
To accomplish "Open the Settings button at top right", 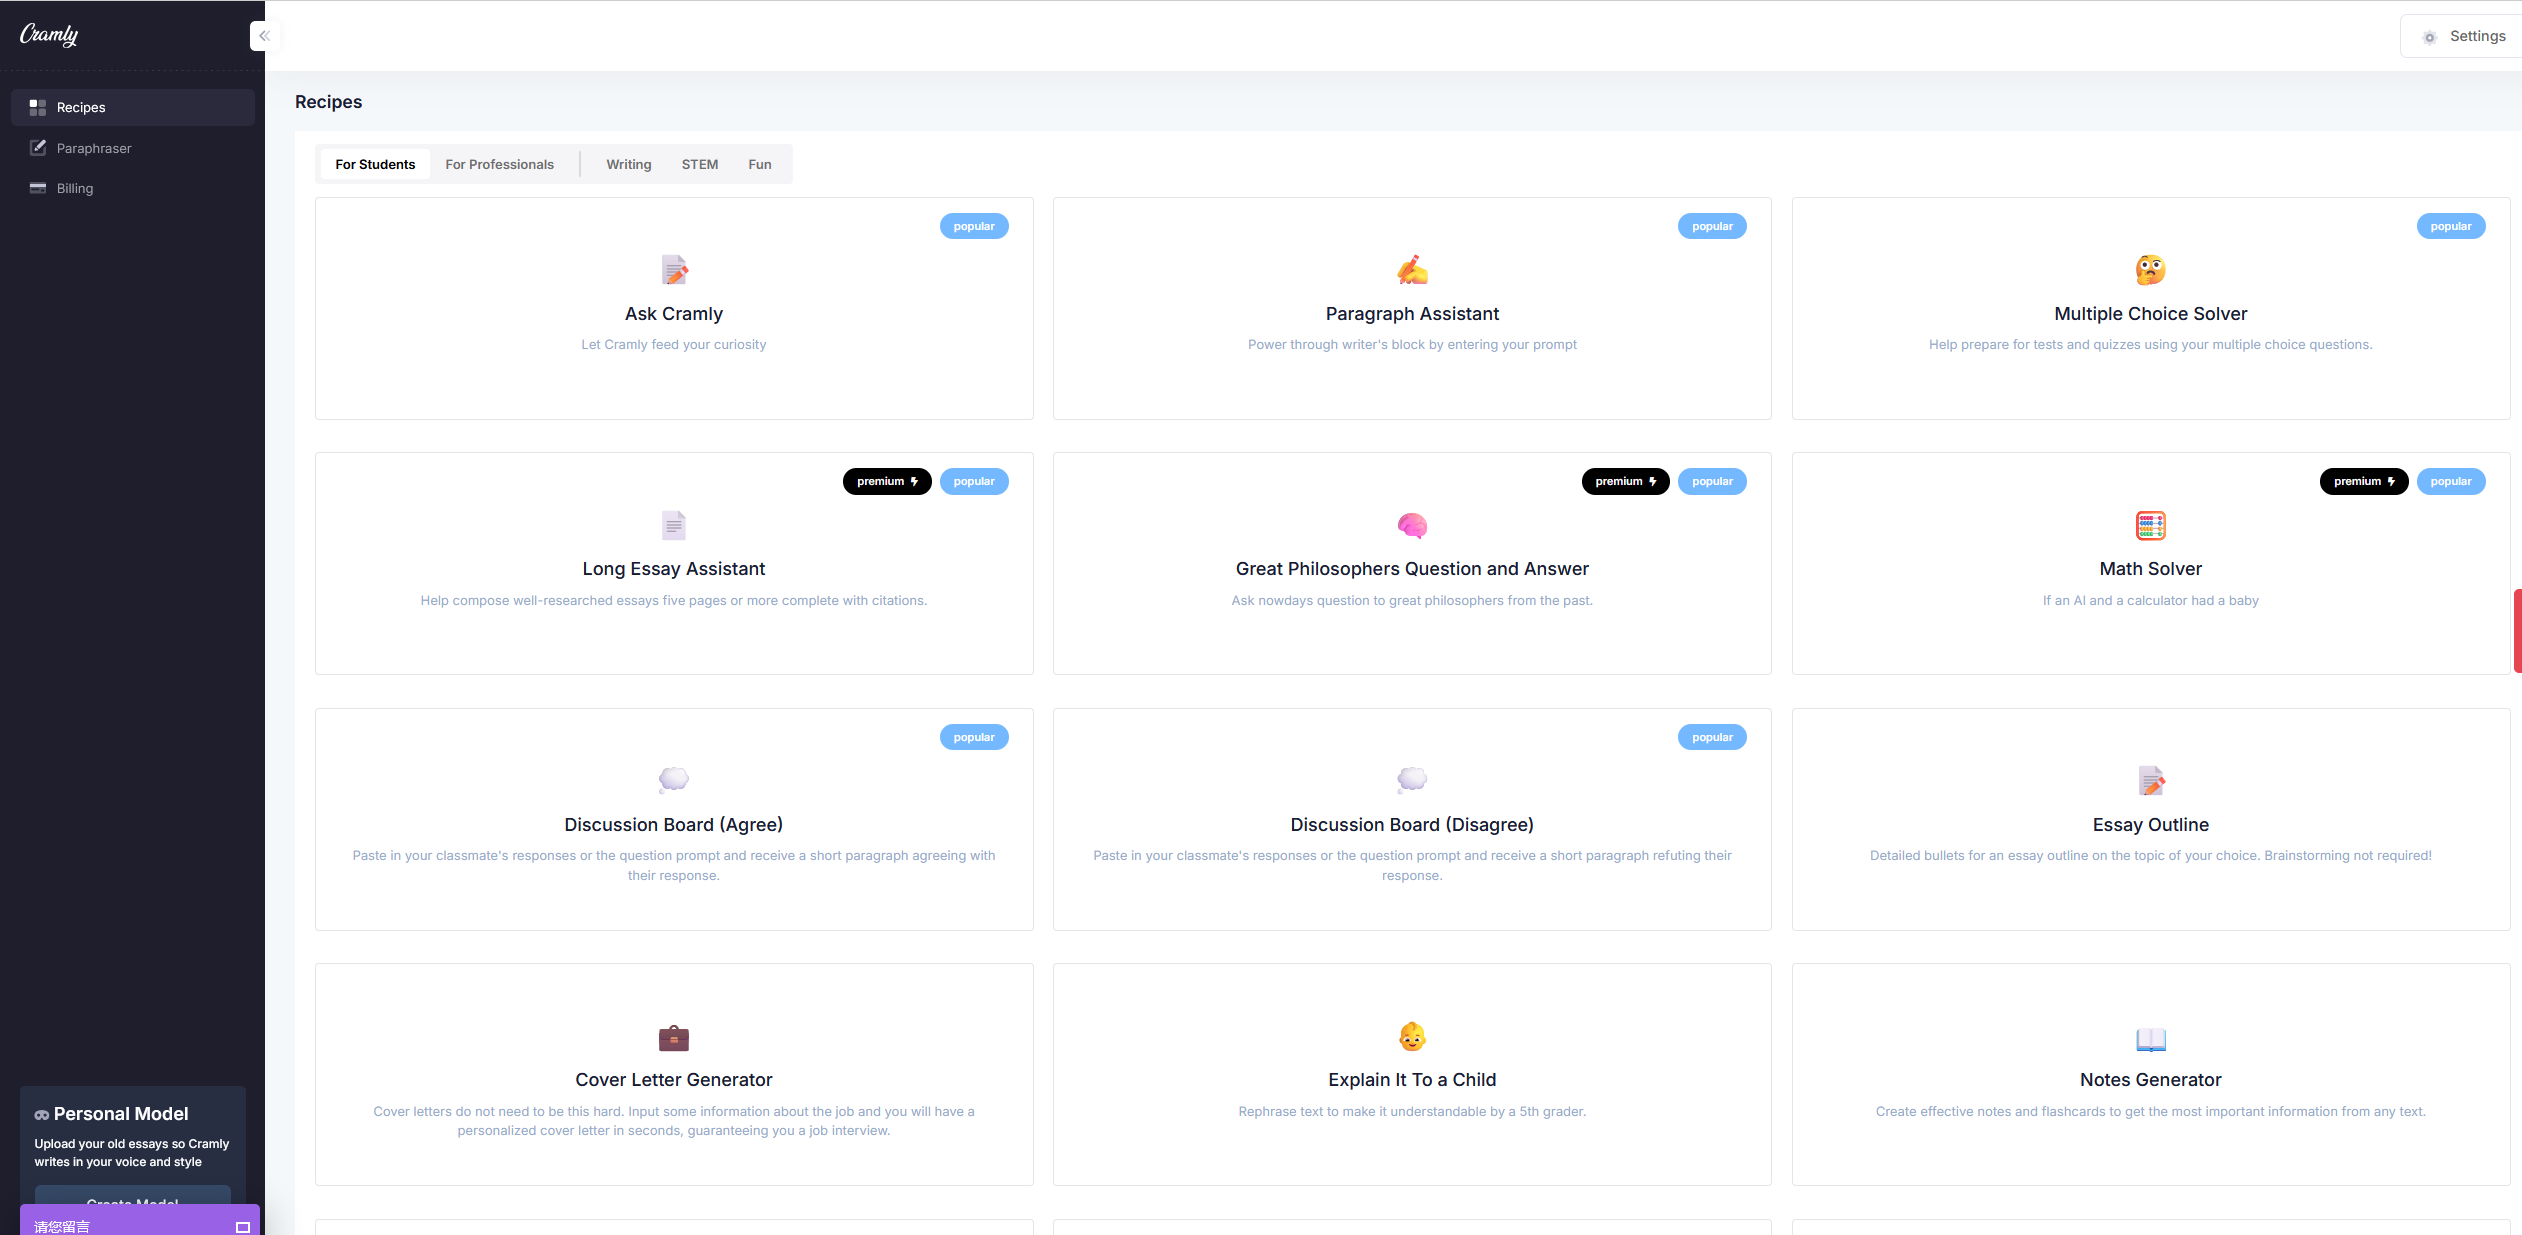I will point(2464,36).
